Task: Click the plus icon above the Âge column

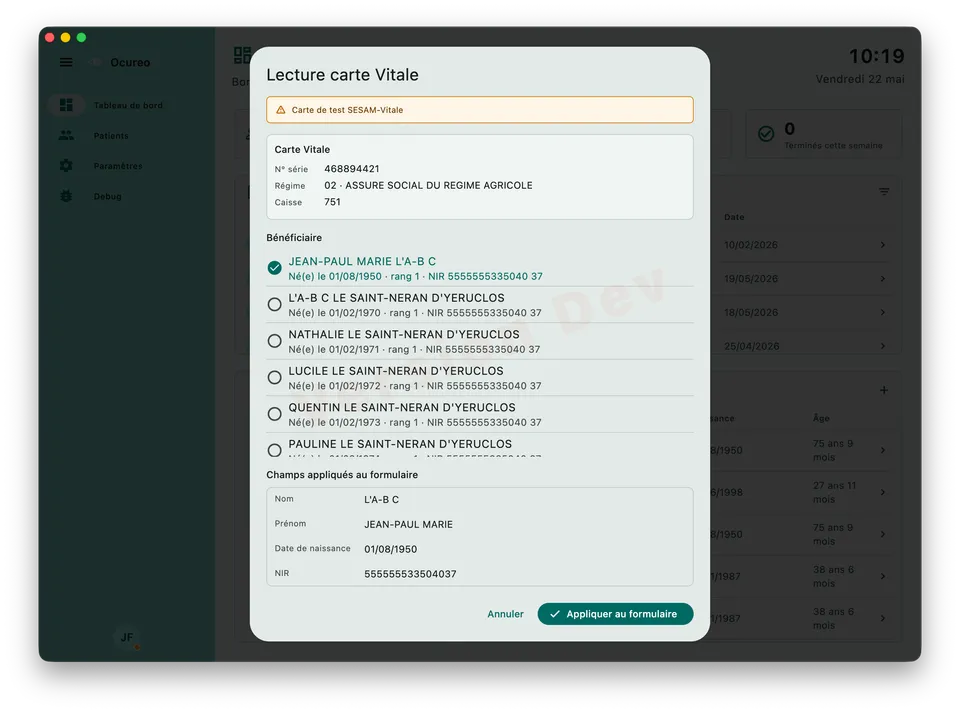Action: click(x=883, y=390)
